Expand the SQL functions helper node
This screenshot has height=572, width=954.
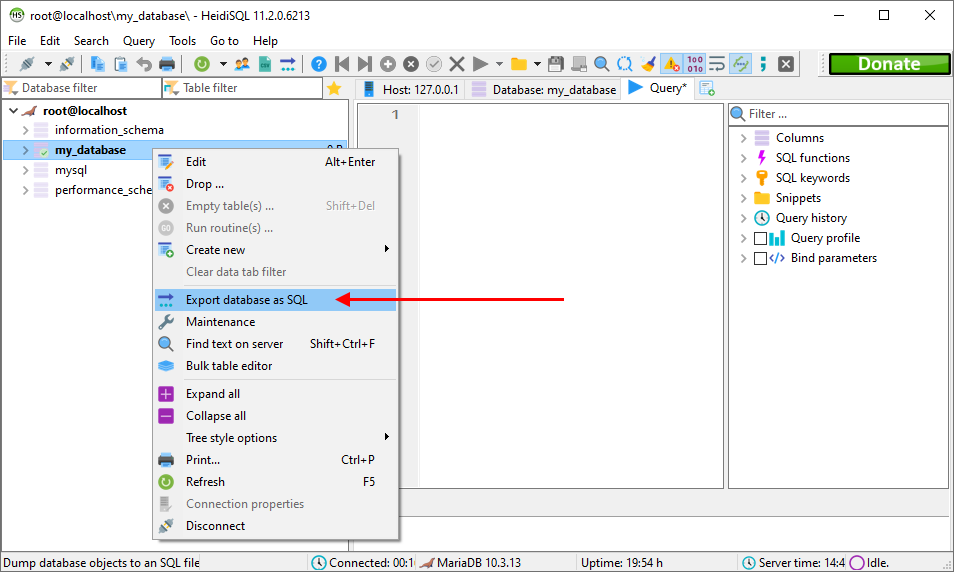click(x=743, y=158)
